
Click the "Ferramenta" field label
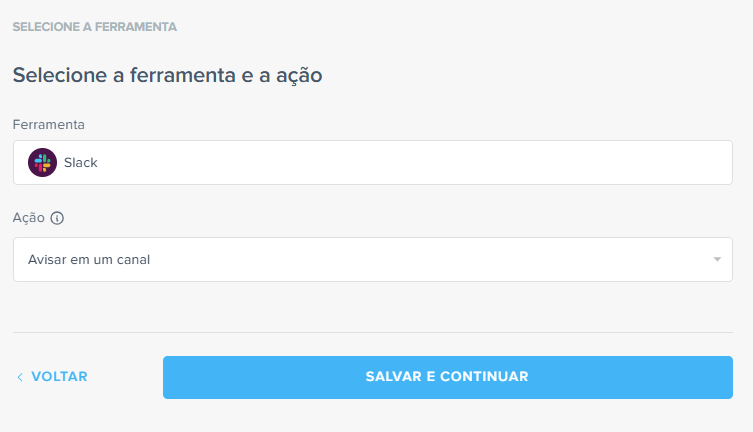(x=49, y=124)
